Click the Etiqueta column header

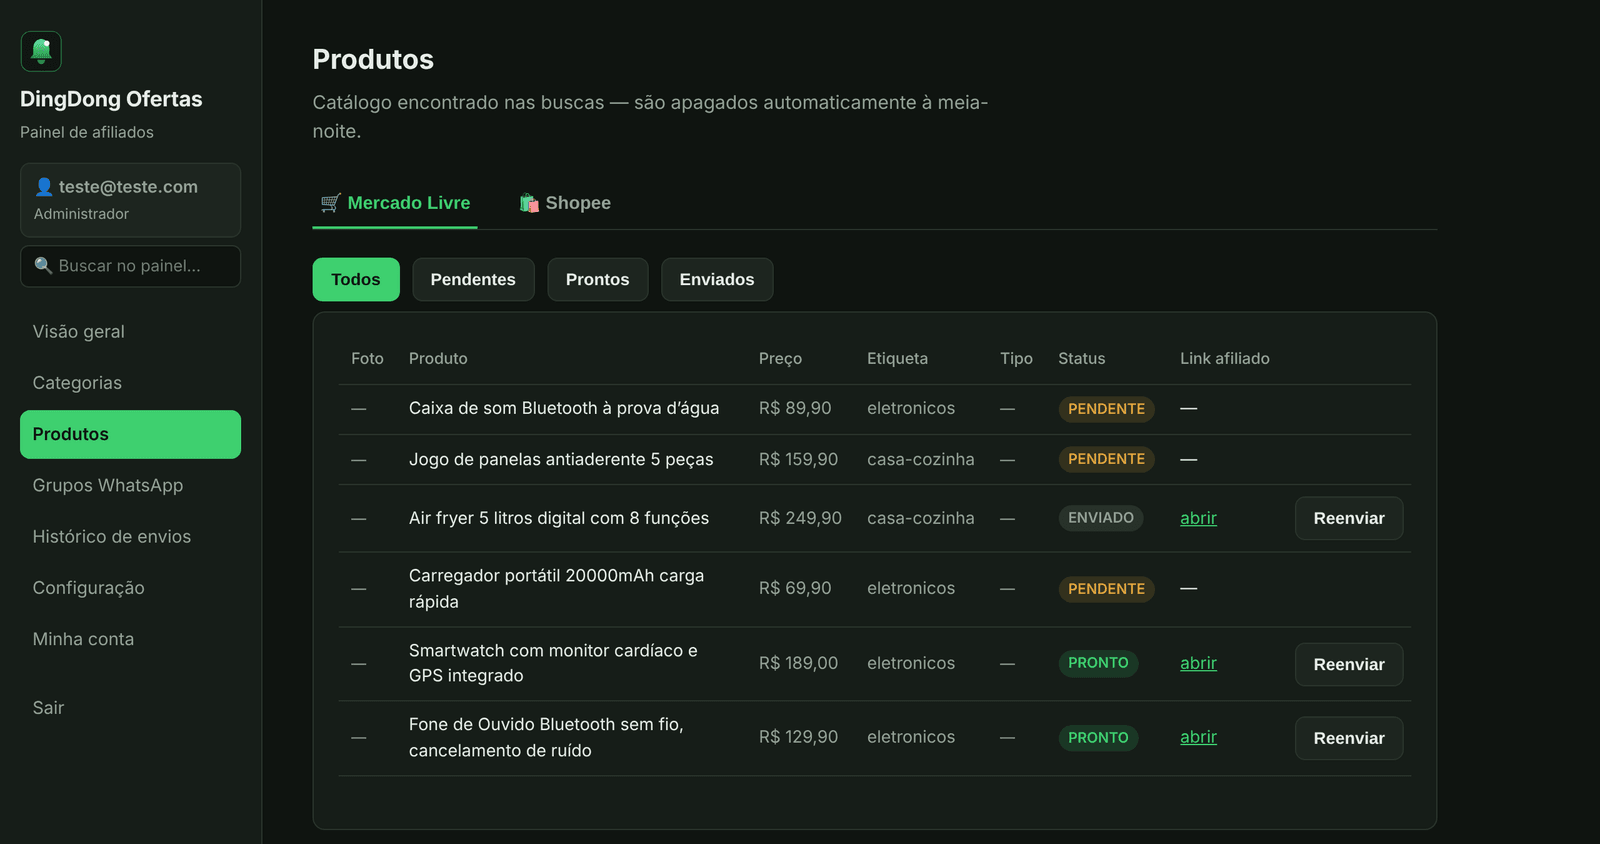(897, 358)
